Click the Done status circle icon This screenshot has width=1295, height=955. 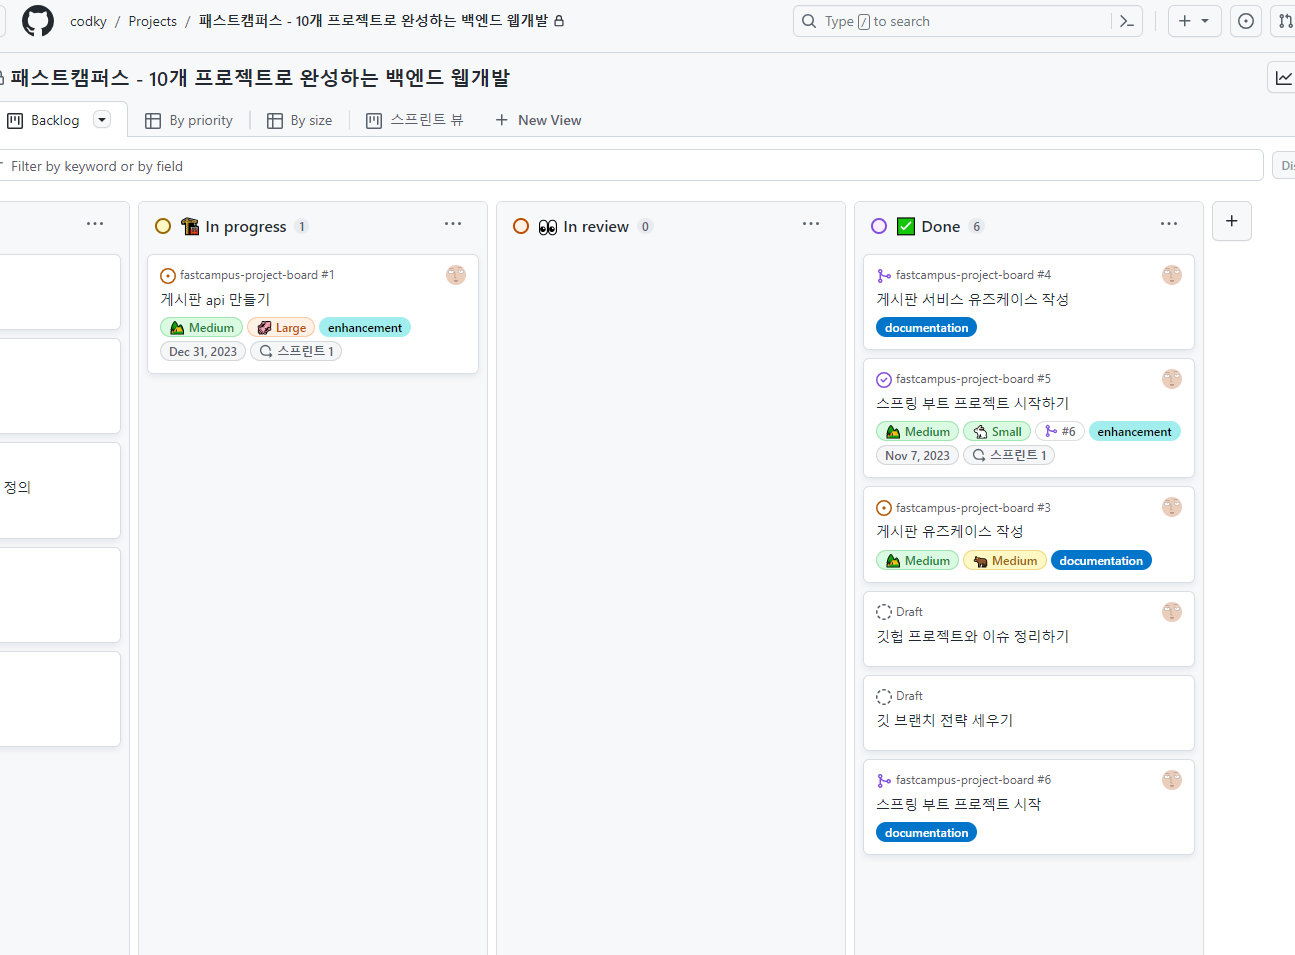pos(879,226)
